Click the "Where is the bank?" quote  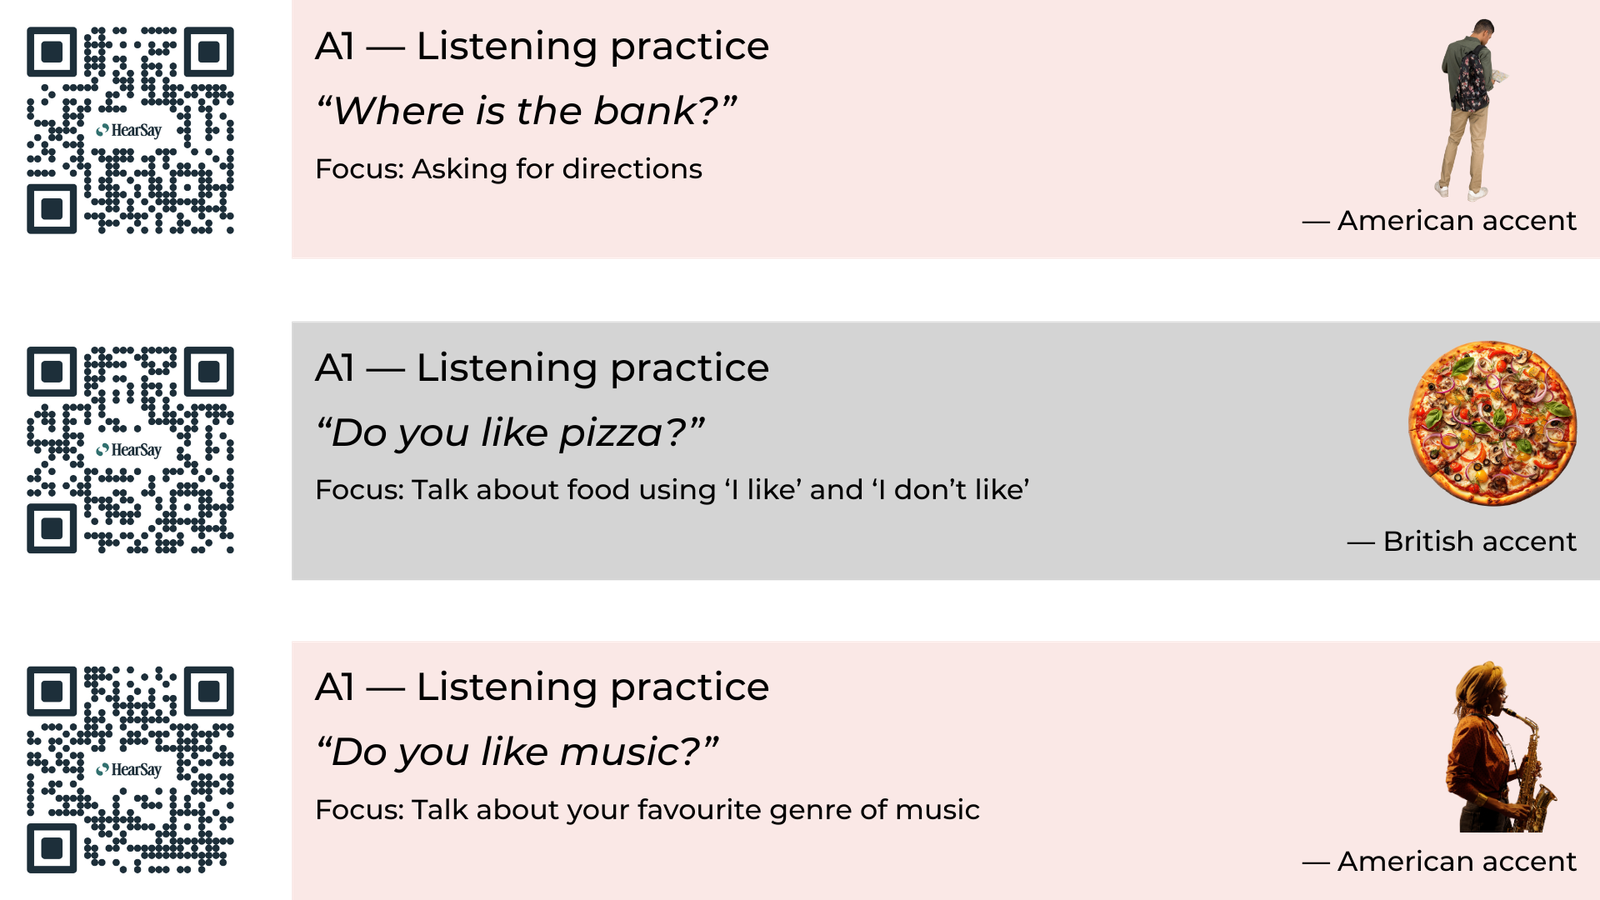(x=526, y=111)
